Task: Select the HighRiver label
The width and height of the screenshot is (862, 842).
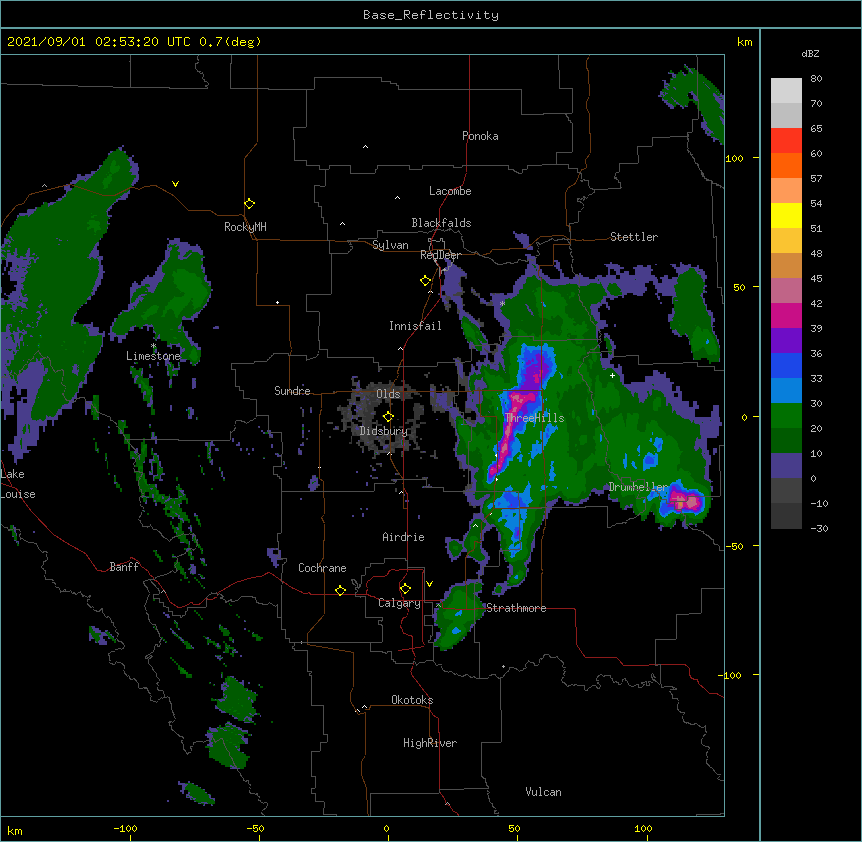Action: (430, 743)
